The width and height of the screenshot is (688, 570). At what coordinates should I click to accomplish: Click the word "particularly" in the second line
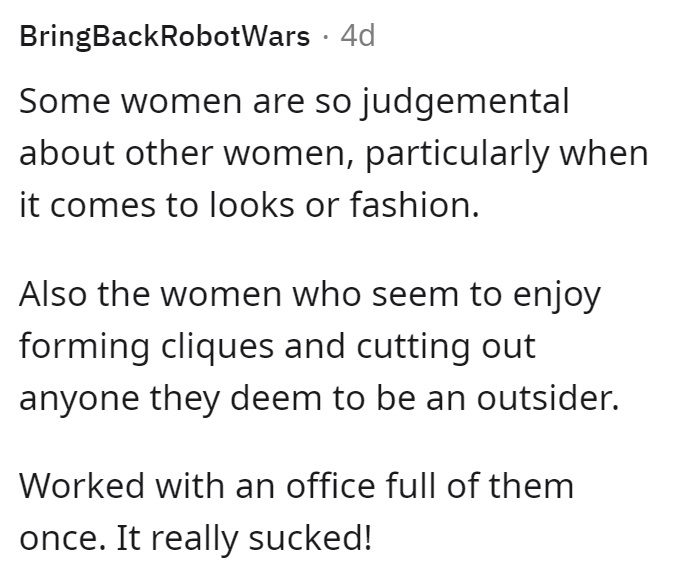pyautogui.click(x=457, y=155)
